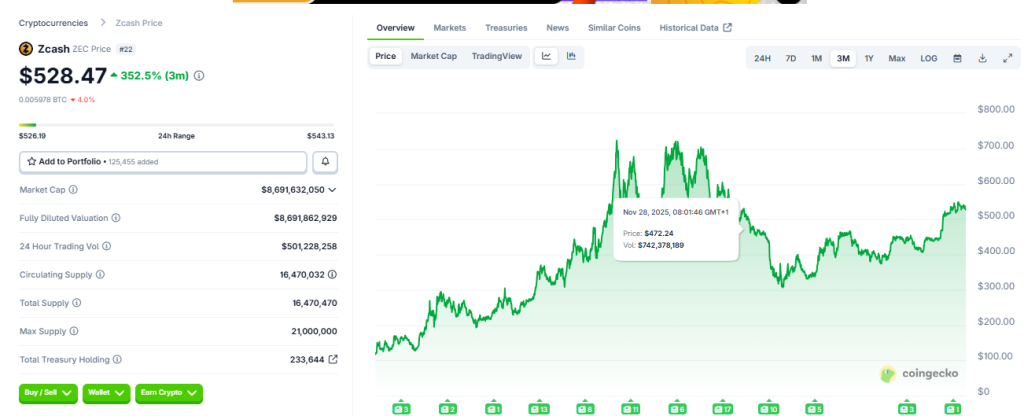This screenshot has width=1024, height=416.
Task: Open the calendar date range picker
Action: point(957,59)
